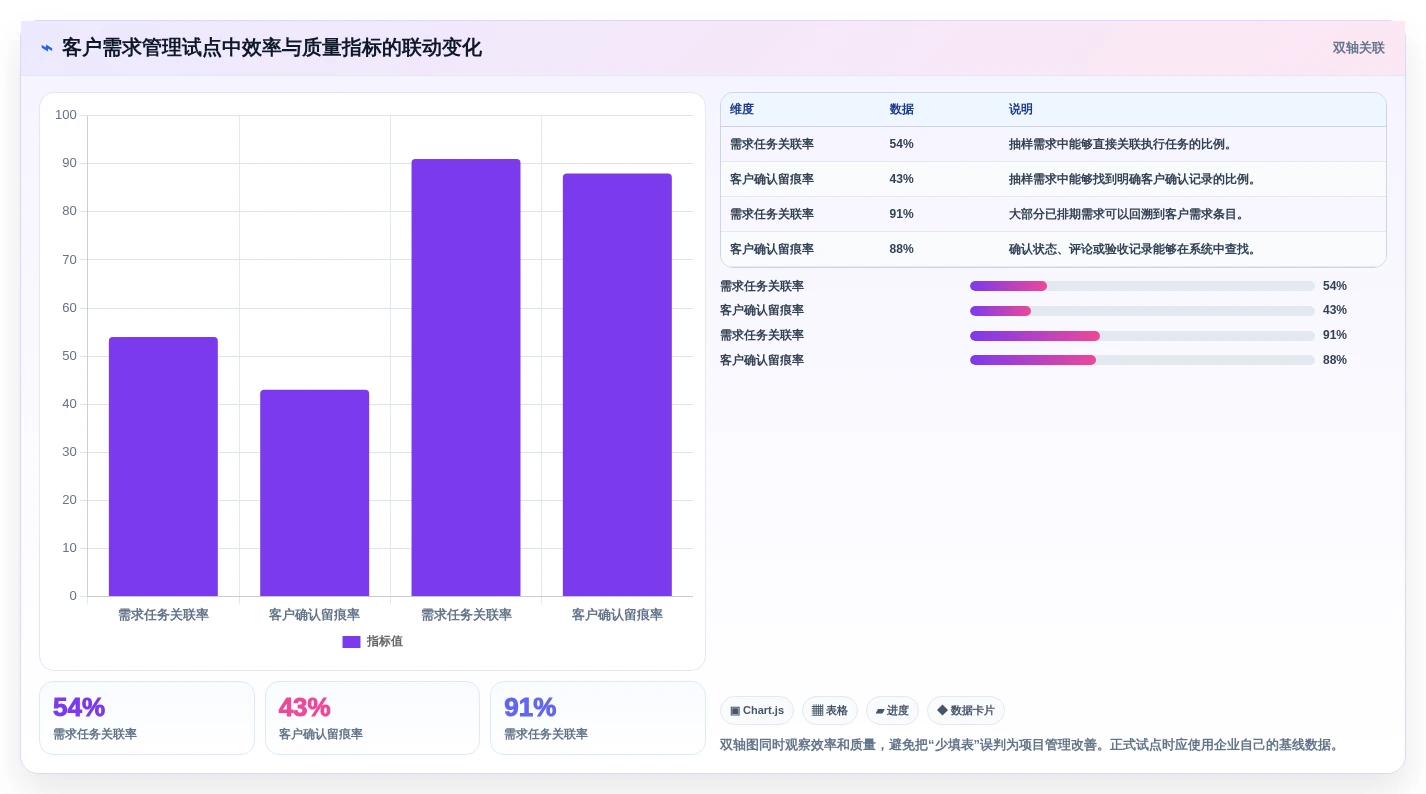Click the dashboard title 客户需求管理试点中效率与质量指标的联动变化
Screen dimensions: 1426x794
(x=272, y=48)
